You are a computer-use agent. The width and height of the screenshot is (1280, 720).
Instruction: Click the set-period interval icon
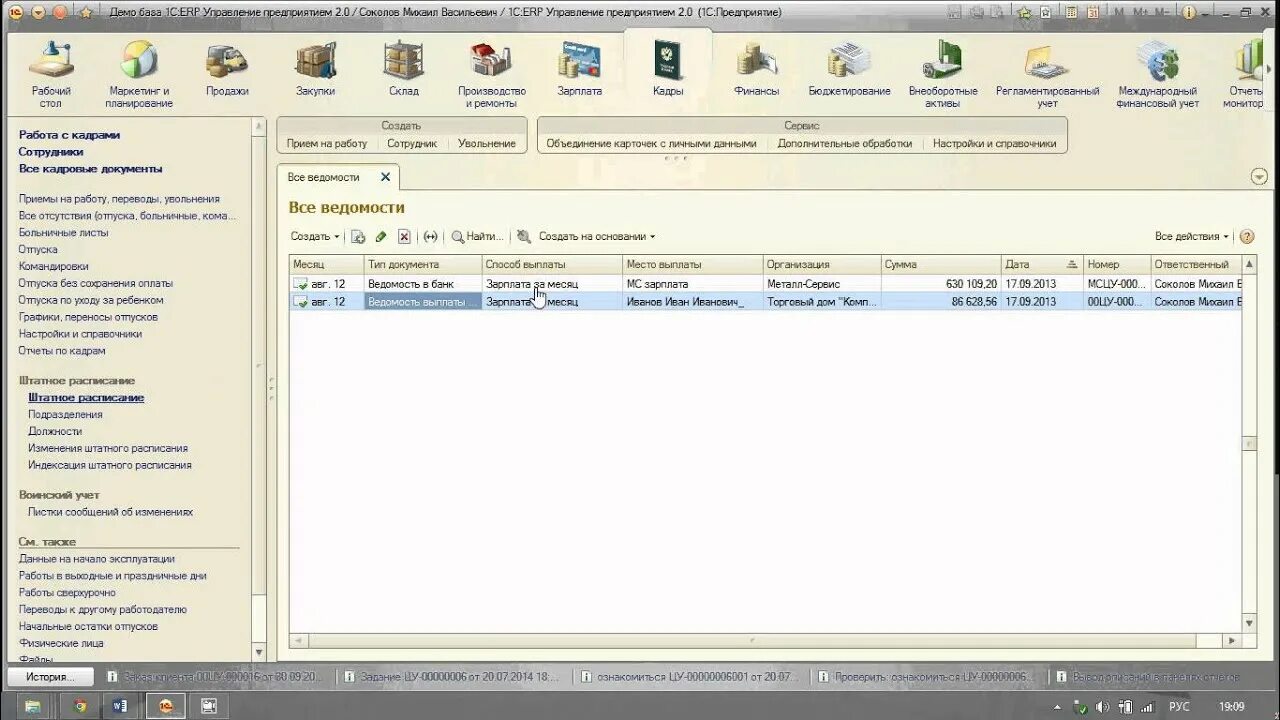(x=430, y=237)
